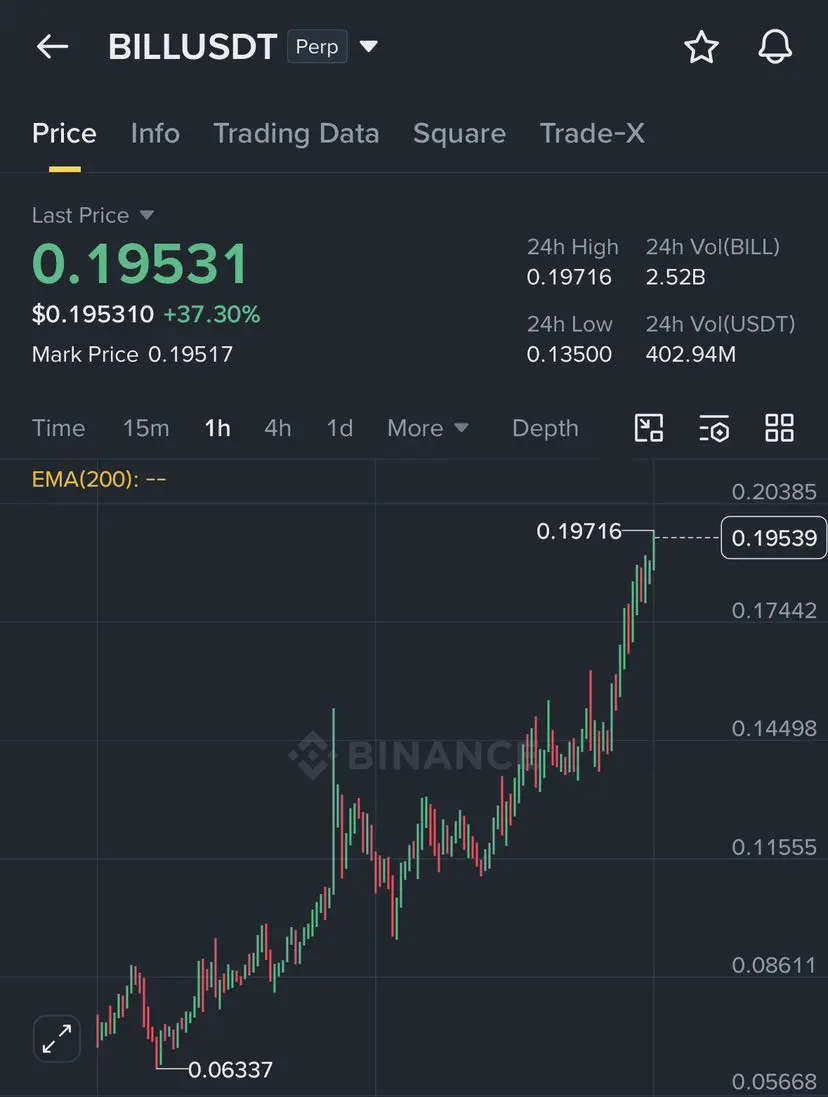The width and height of the screenshot is (828, 1097).
Task: Tap the 24h Vol(BILL) value 2.52B
Action: 676,277
